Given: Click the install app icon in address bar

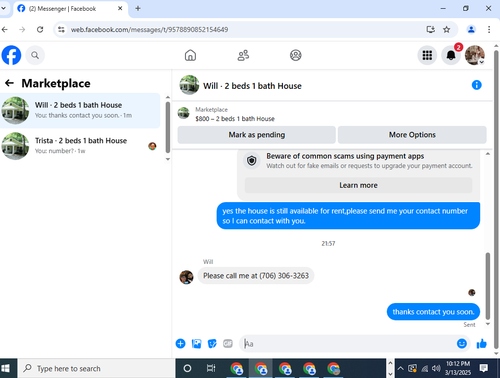Looking at the screenshot, I should point(431,30).
